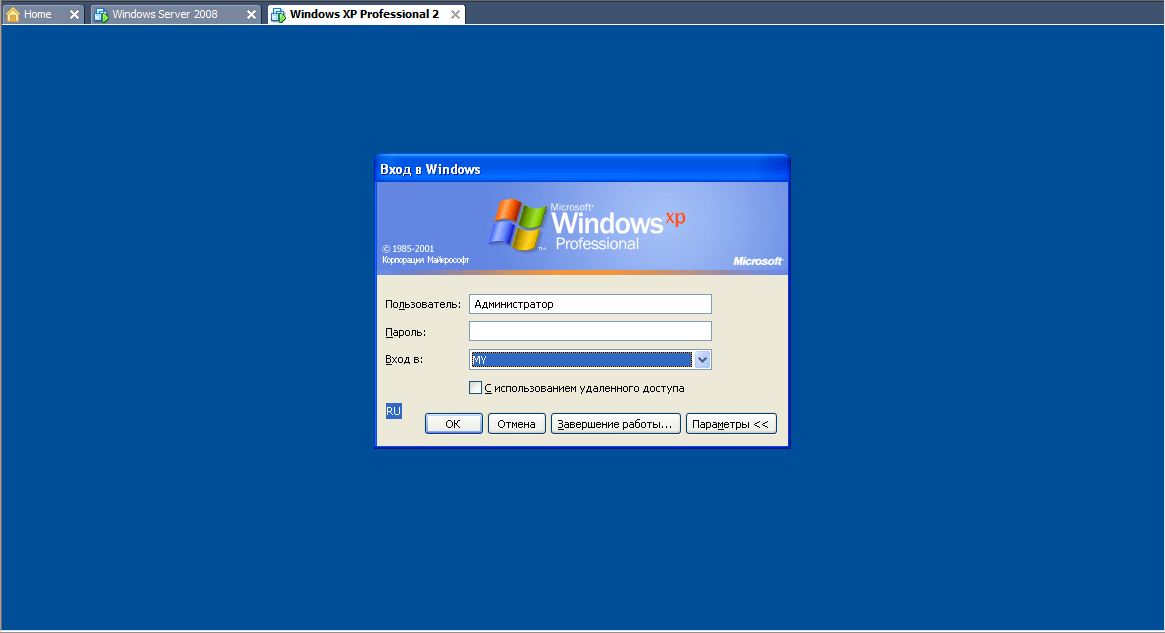Confirm login with the OK button
The image size is (1165, 633).
(x=453, y=423)
